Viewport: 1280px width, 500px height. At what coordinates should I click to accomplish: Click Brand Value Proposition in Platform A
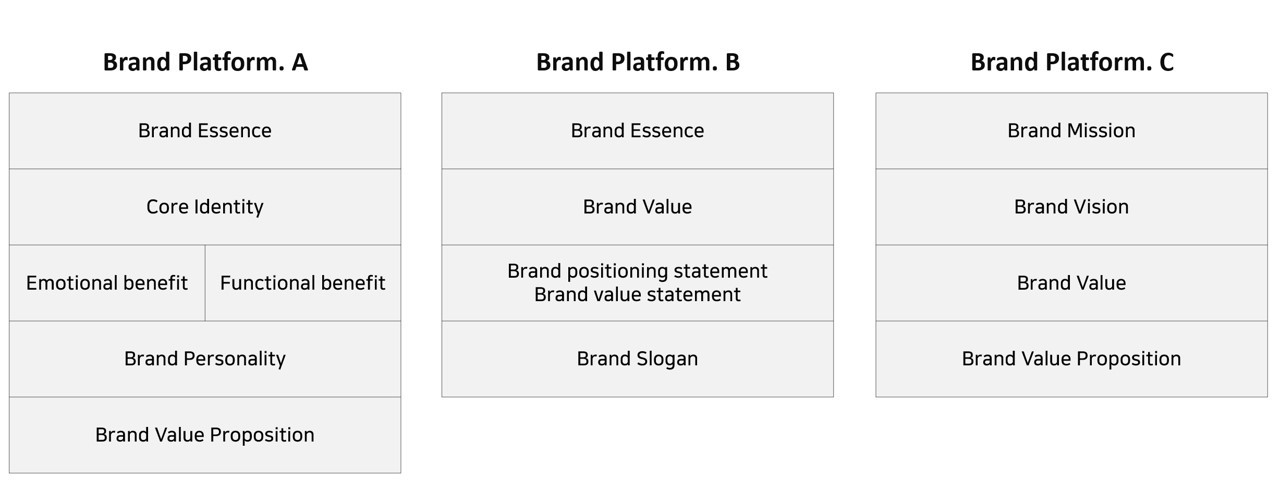(205, 435)
